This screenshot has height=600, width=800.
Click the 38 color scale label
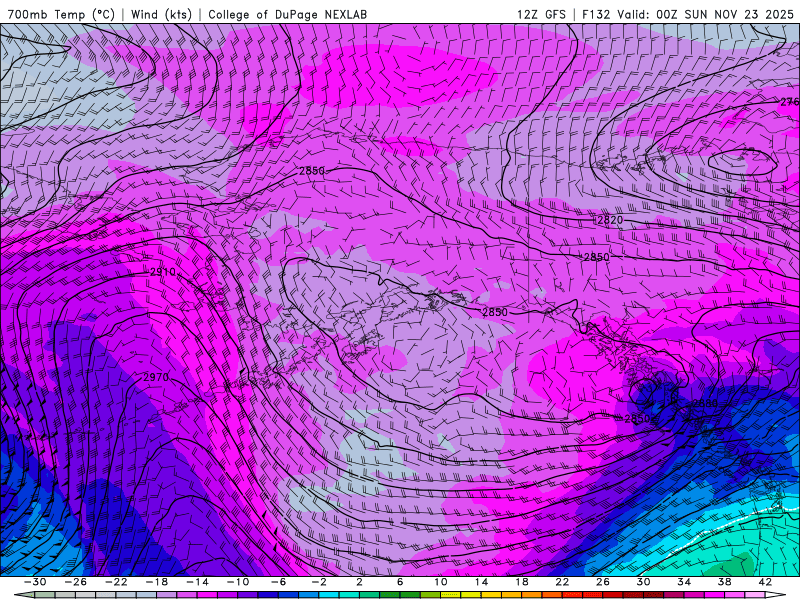point(724,582)
